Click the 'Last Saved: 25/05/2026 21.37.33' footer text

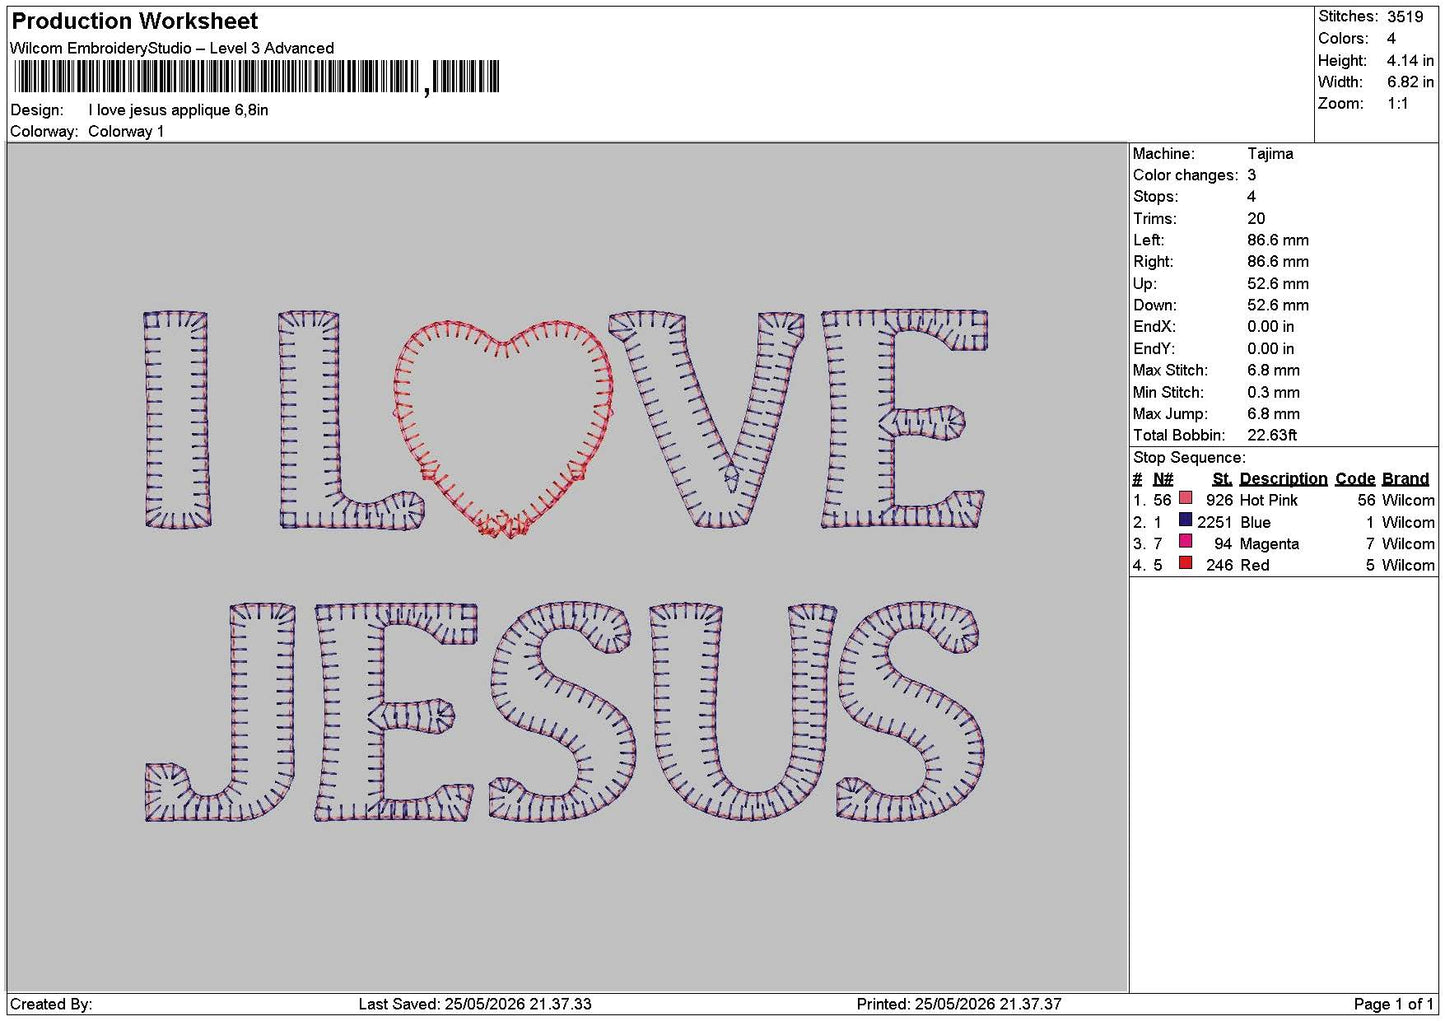tap(475, 1004)
